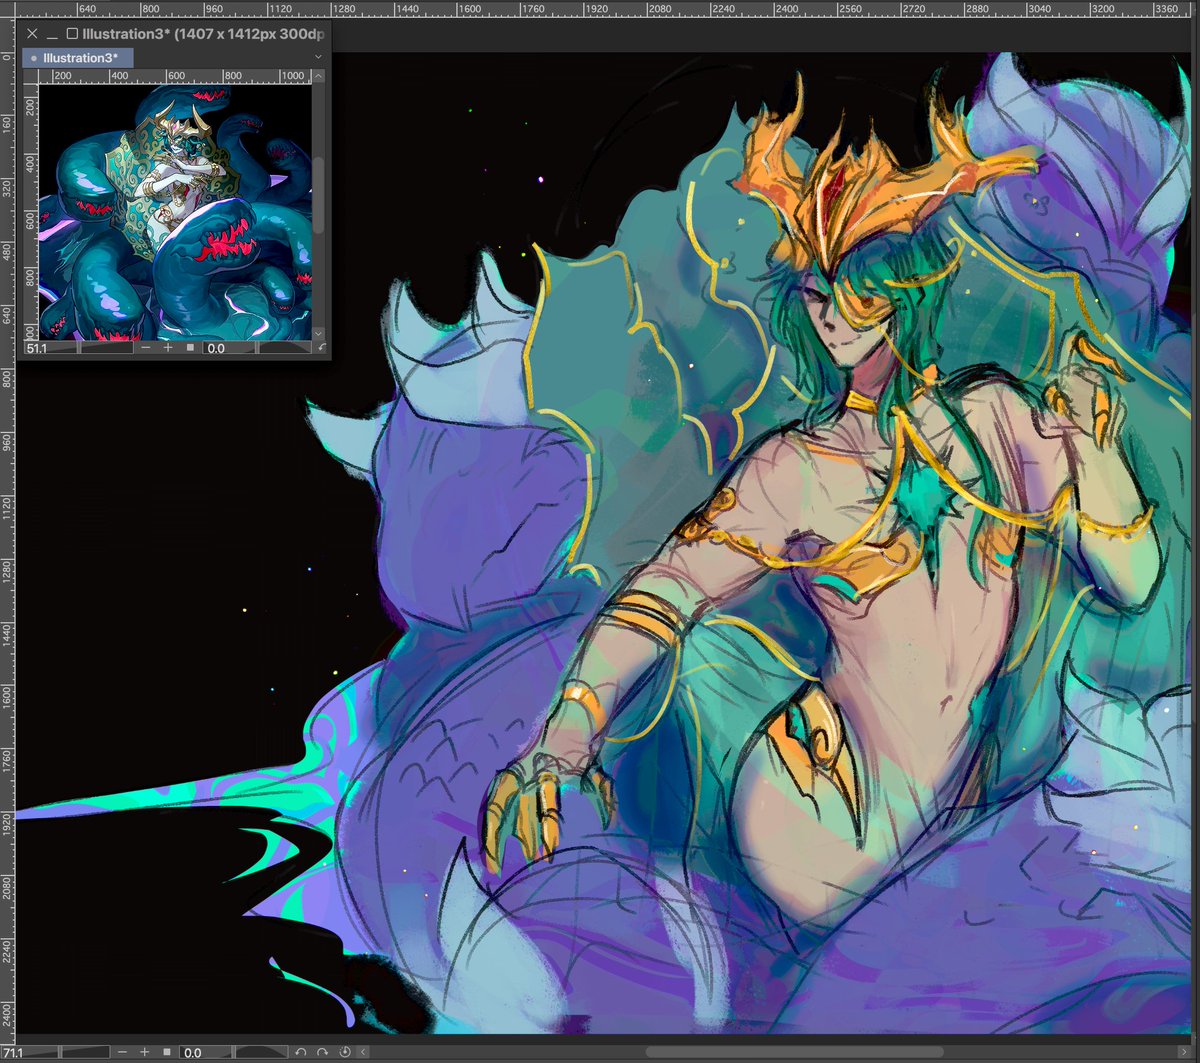Click the zoom in plus icon in Illustration3 window
Viewport: 1200px width, 1063px height.
click(167, 348)
